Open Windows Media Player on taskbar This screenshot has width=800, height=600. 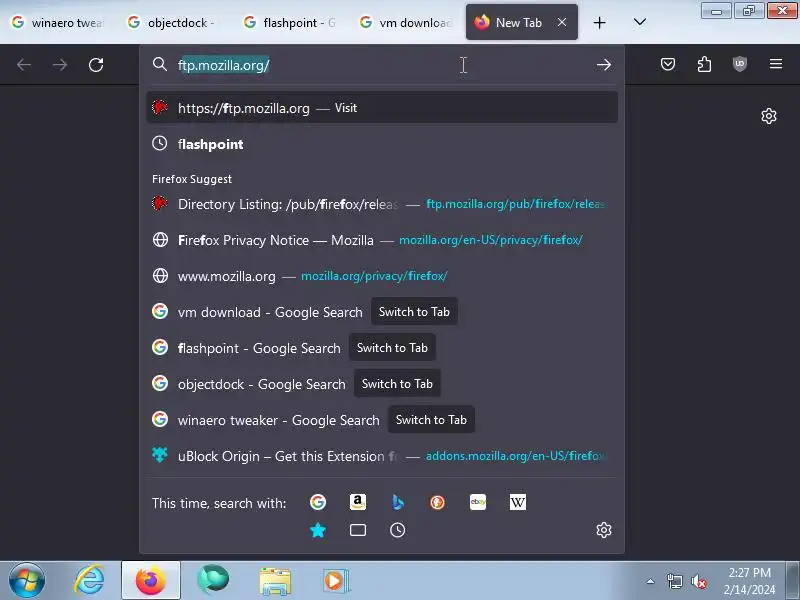click(x=335, y=581)
